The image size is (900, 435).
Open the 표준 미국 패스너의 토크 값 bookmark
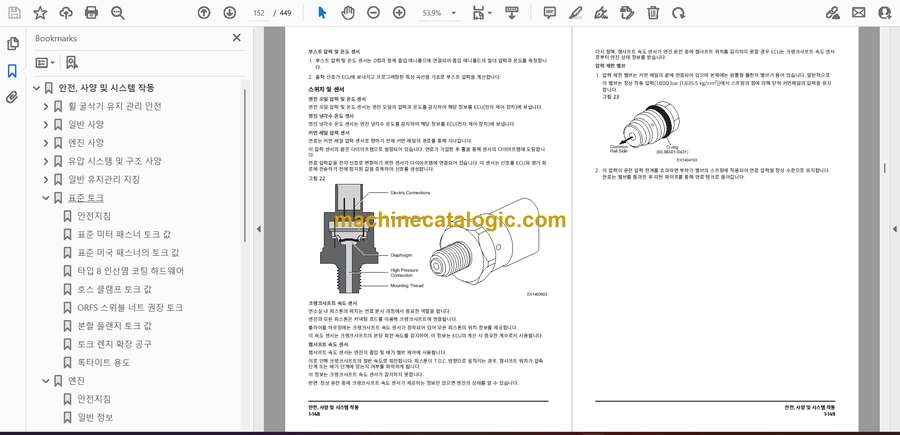click(x=129, y=253)
